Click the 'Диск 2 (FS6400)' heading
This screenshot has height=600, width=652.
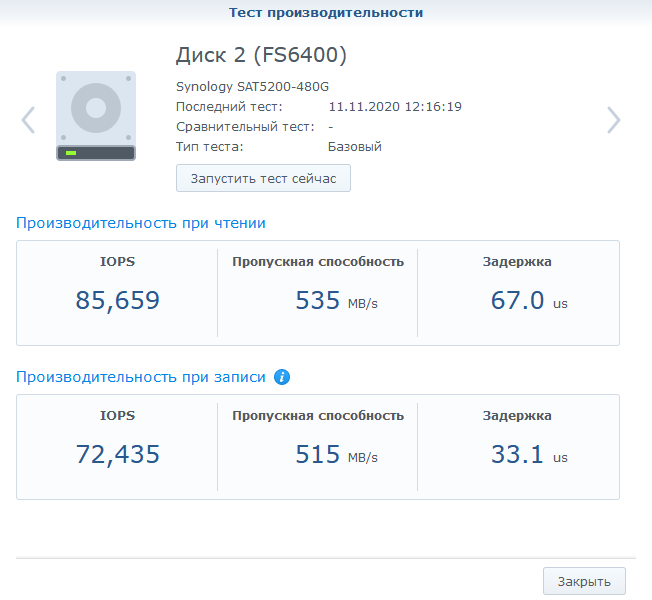point(261,54)
